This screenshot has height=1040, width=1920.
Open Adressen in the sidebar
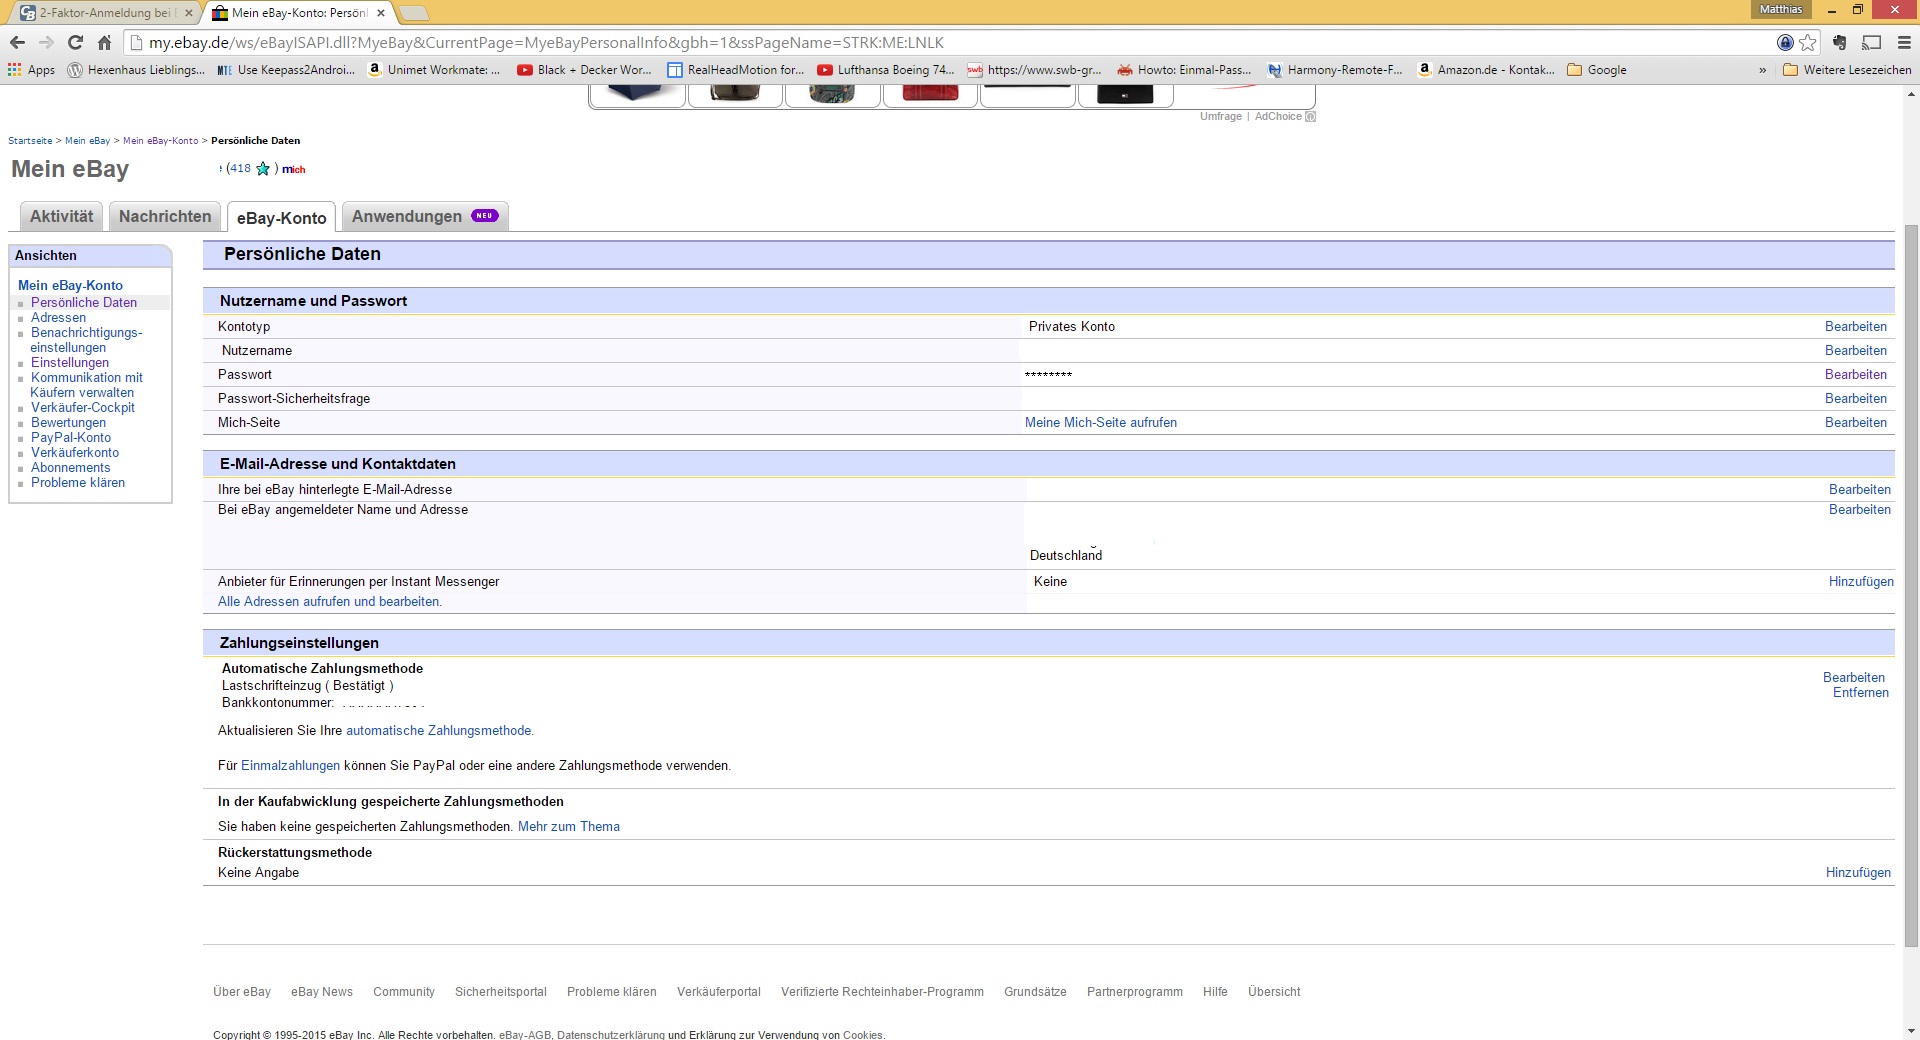(58, 317)
